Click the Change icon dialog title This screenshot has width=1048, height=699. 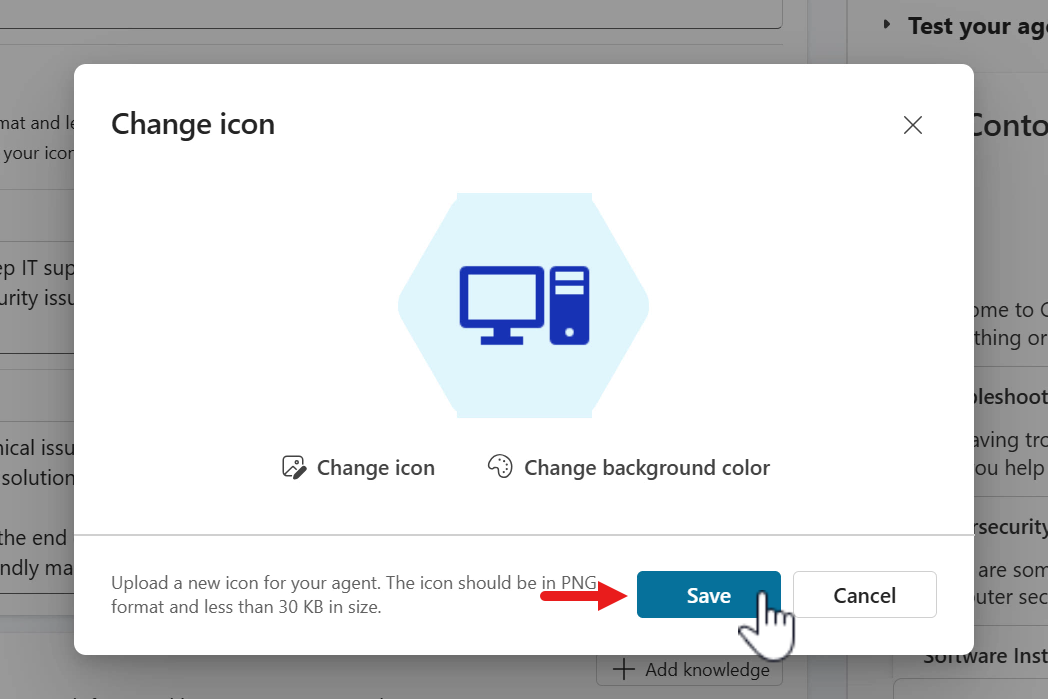pos(193,124)
